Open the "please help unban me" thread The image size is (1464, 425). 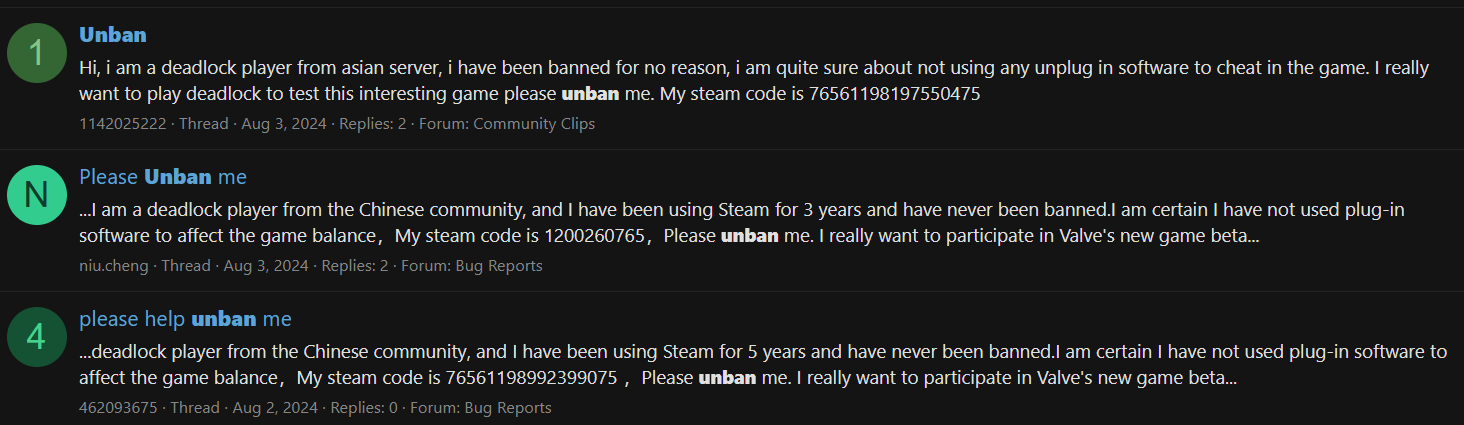pos(185,319)
